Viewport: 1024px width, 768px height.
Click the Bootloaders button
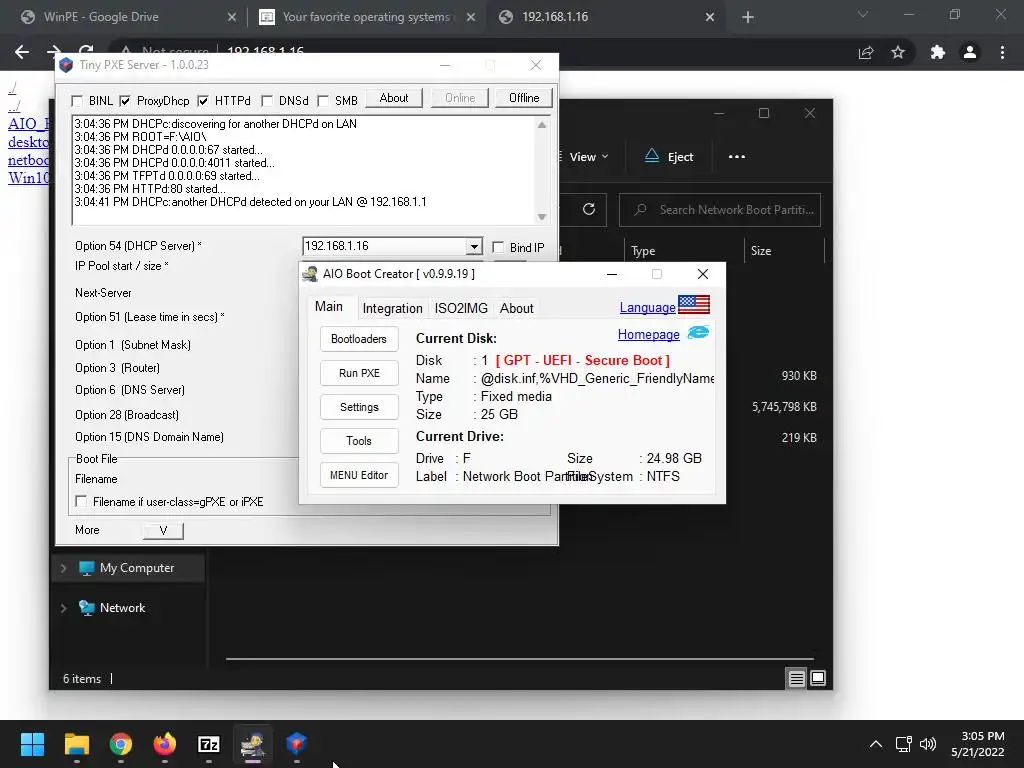tap(359, 339)
